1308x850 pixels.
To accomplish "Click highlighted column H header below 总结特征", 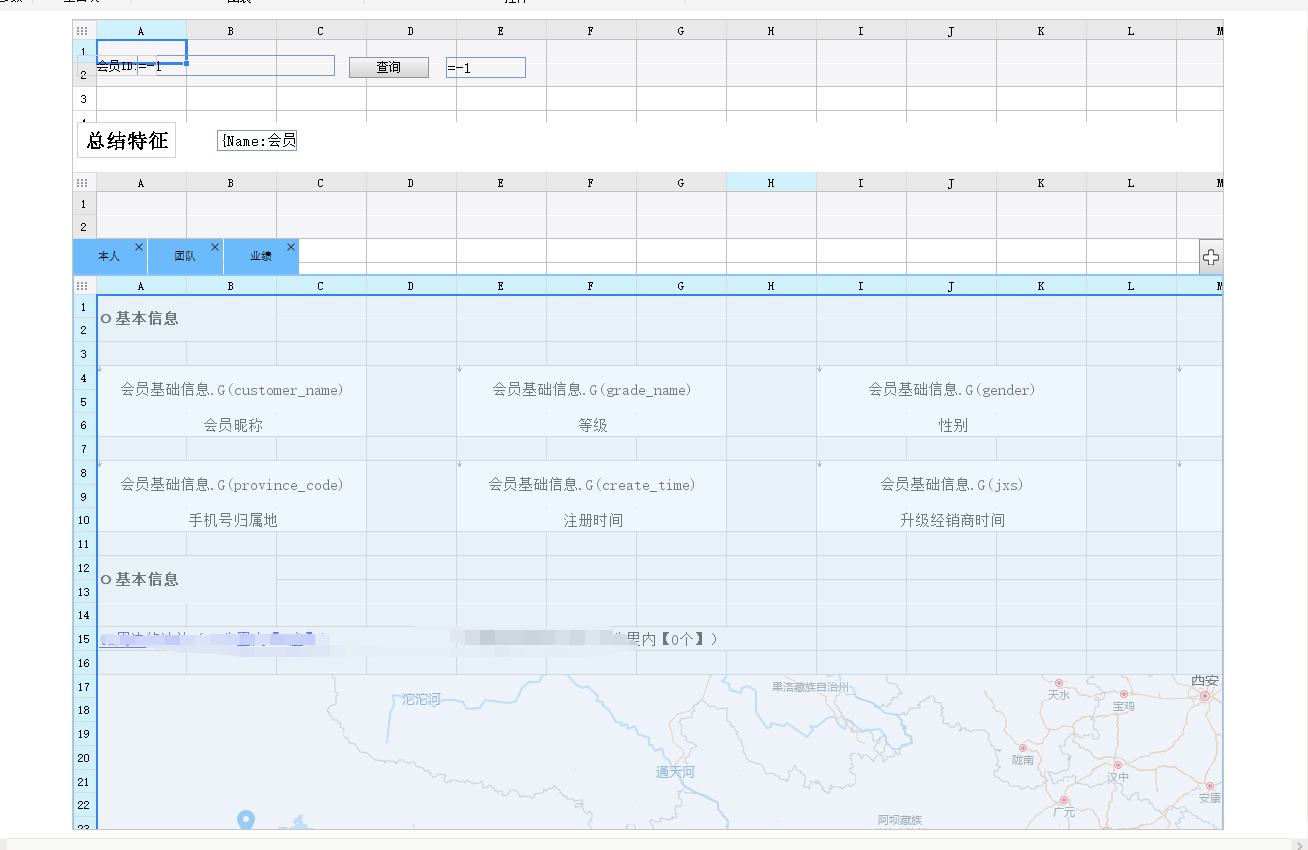I will pyautogui.click(x=771, y=183).
